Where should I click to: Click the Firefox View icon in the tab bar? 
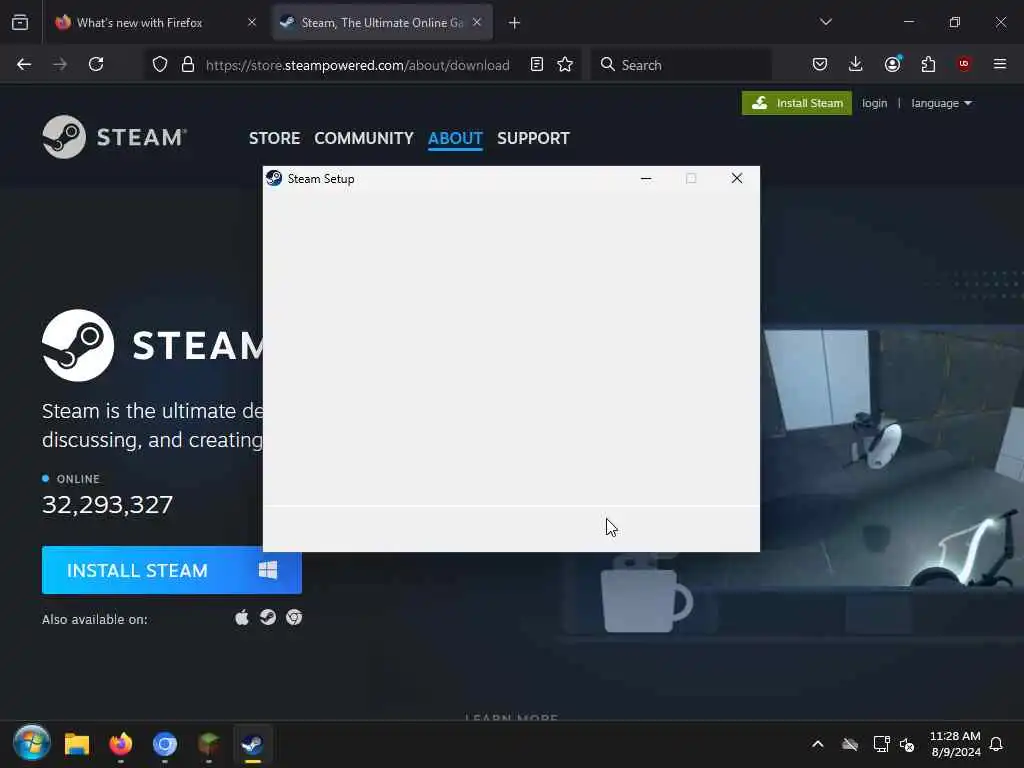pyautogui.click(x=20, y=22)
